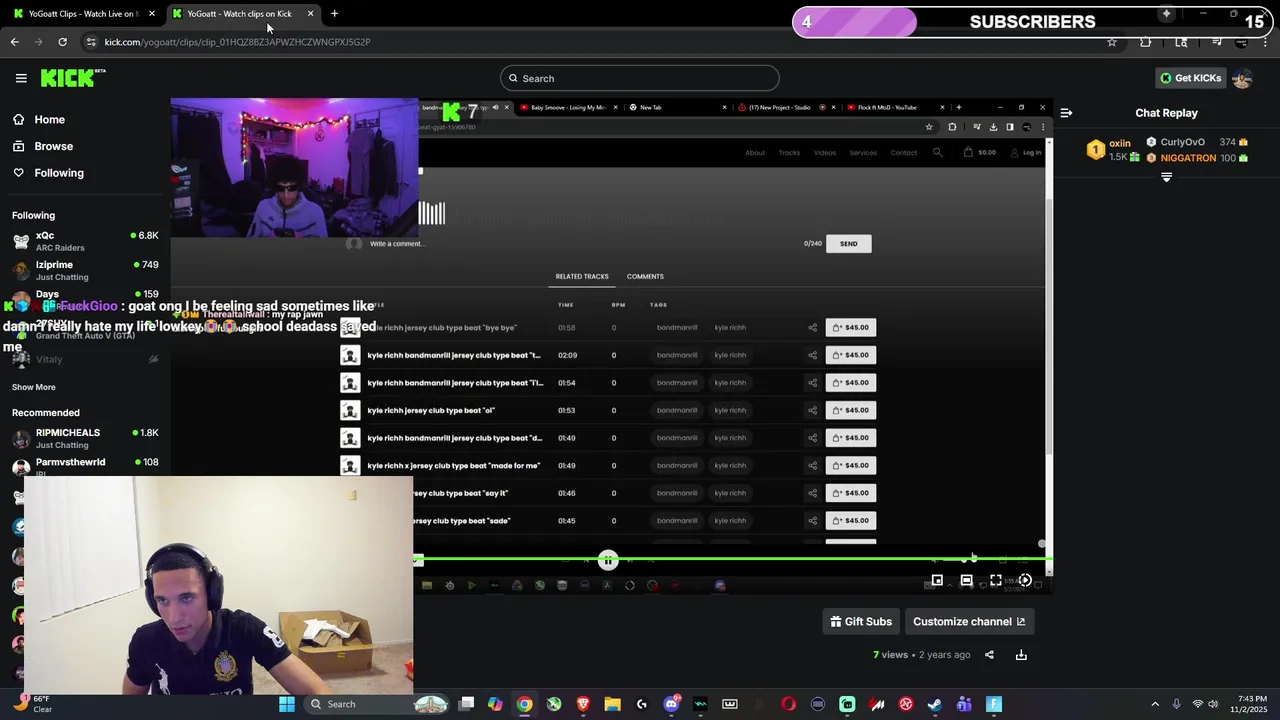Close the YoGoatt - Watch clips tab
This screenshot has width=1280, height=720.
coord(310,13)
